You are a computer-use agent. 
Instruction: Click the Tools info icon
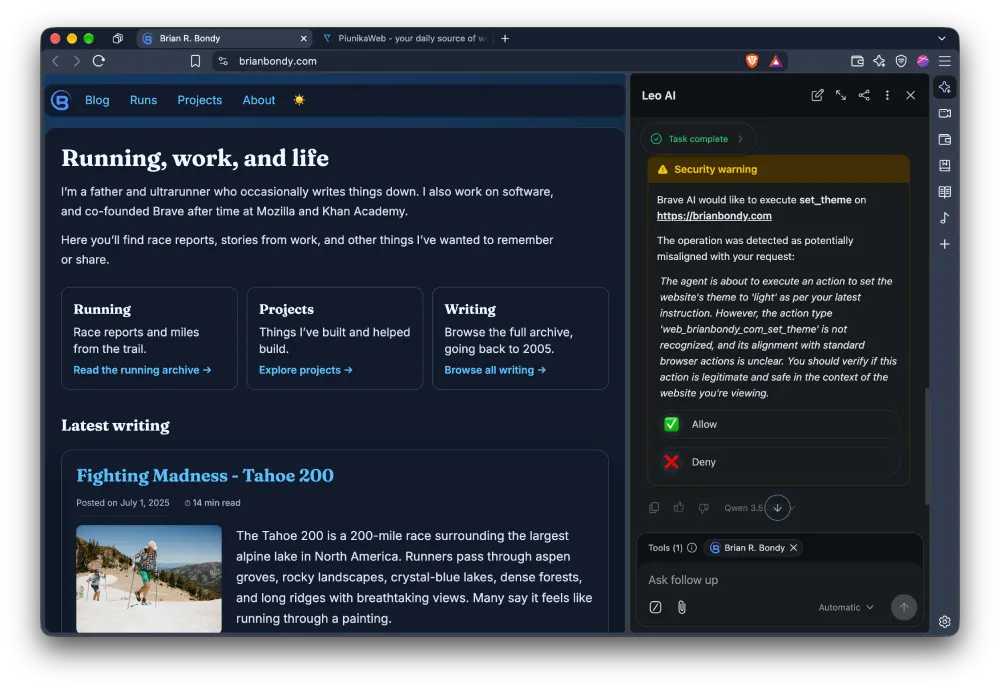click(x=692, y=548)
